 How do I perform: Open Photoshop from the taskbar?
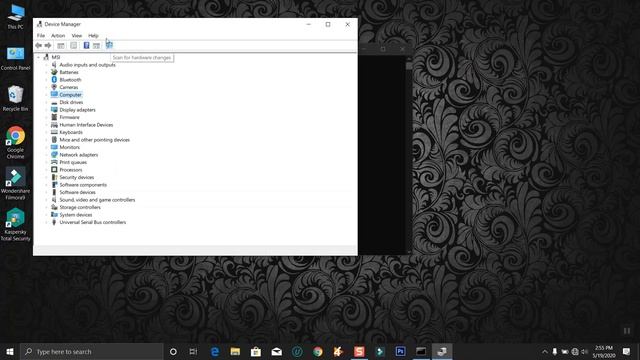400,351
